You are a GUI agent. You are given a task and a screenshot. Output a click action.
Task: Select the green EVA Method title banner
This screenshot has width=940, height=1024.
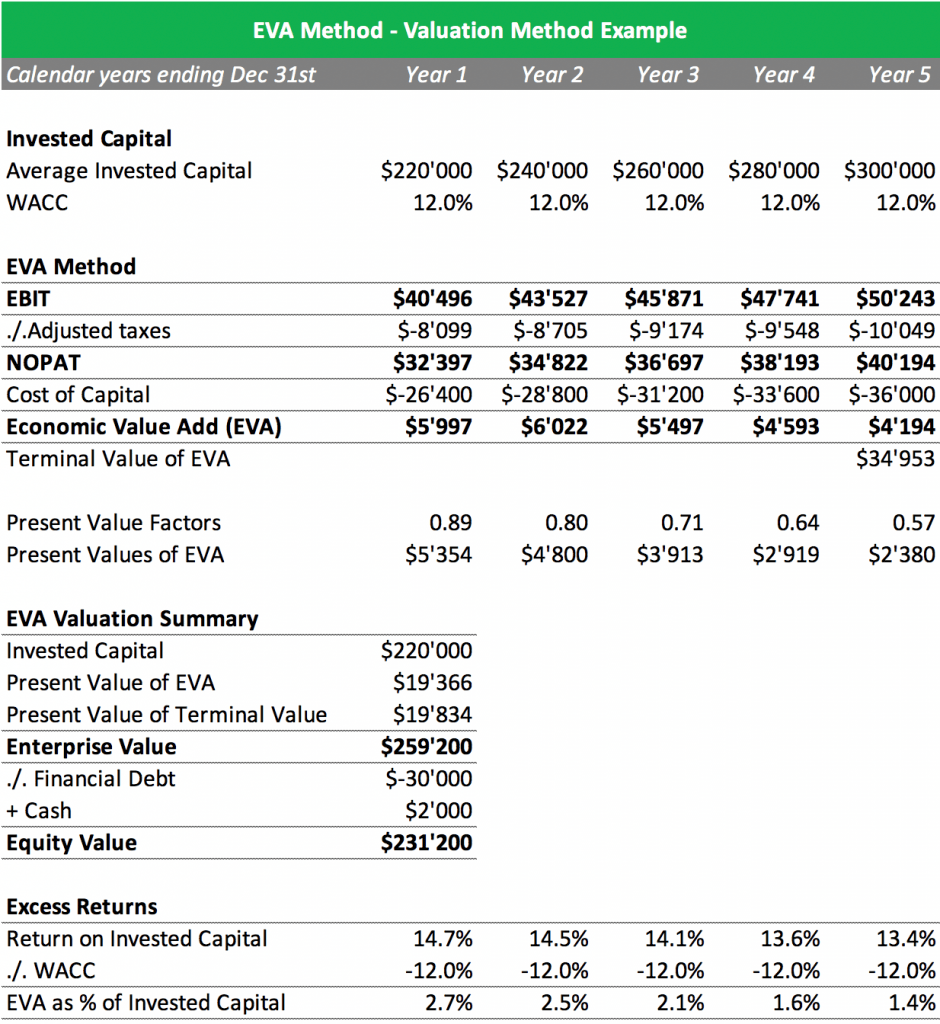coord(470,29)
